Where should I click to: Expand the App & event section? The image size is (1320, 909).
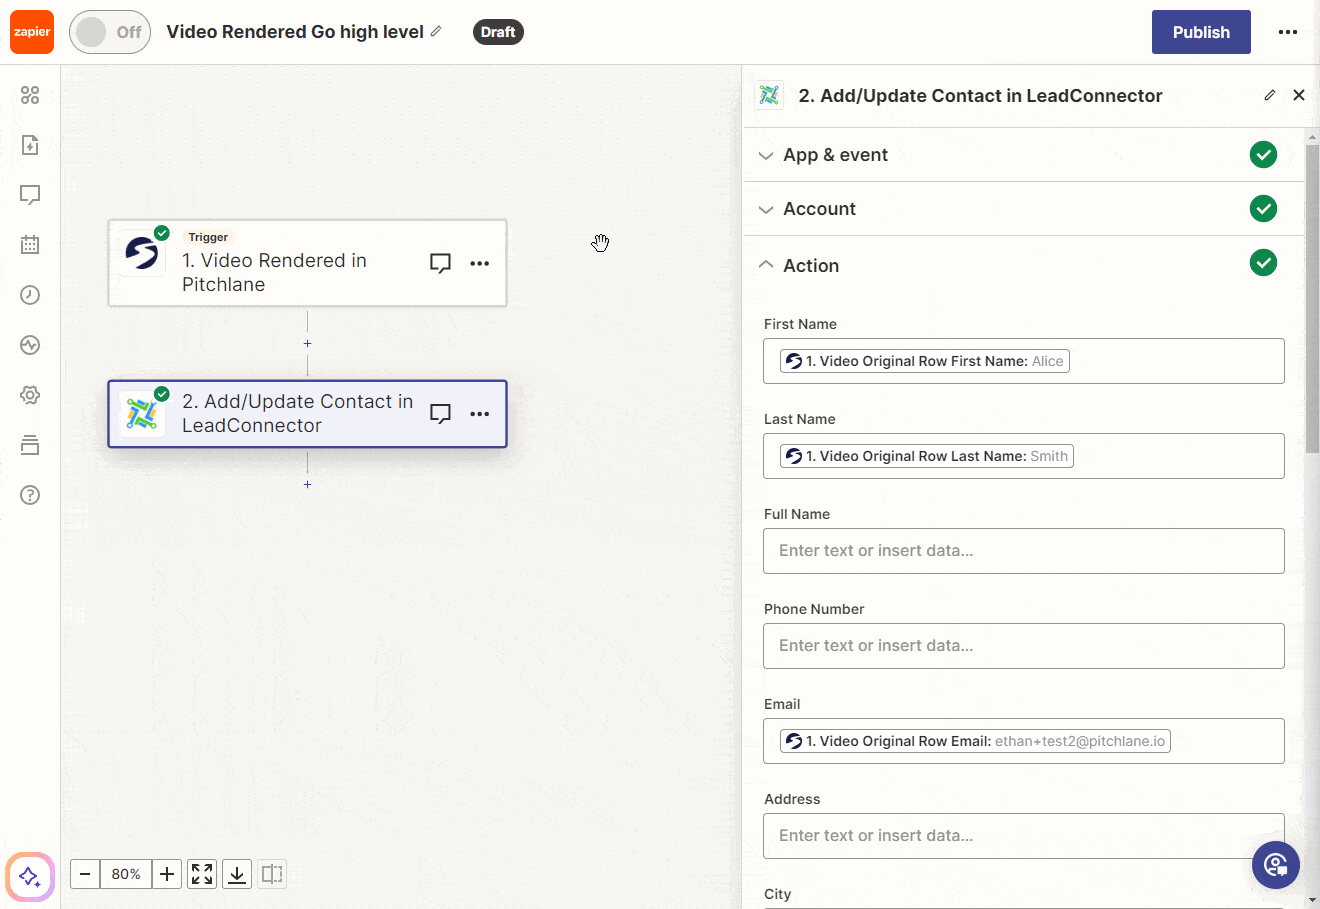pyautogui.click(x=1023, y=155)
